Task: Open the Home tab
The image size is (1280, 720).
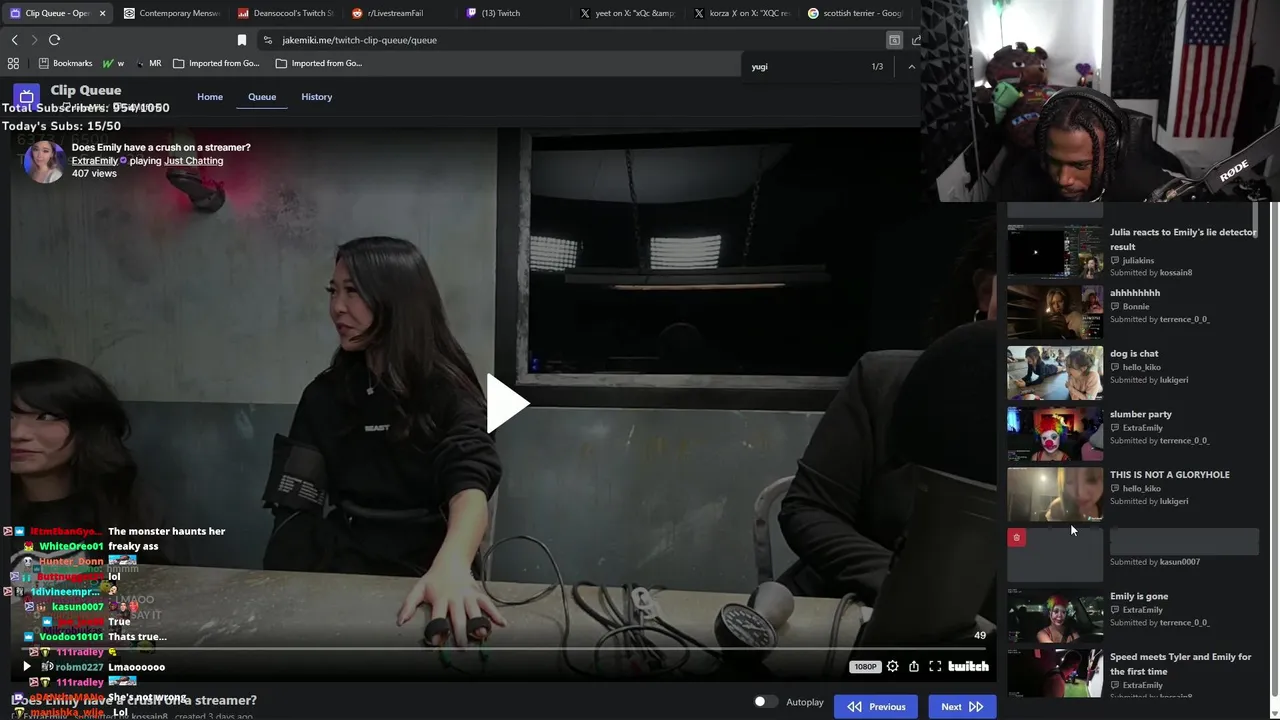Action: tap(210, 97)
